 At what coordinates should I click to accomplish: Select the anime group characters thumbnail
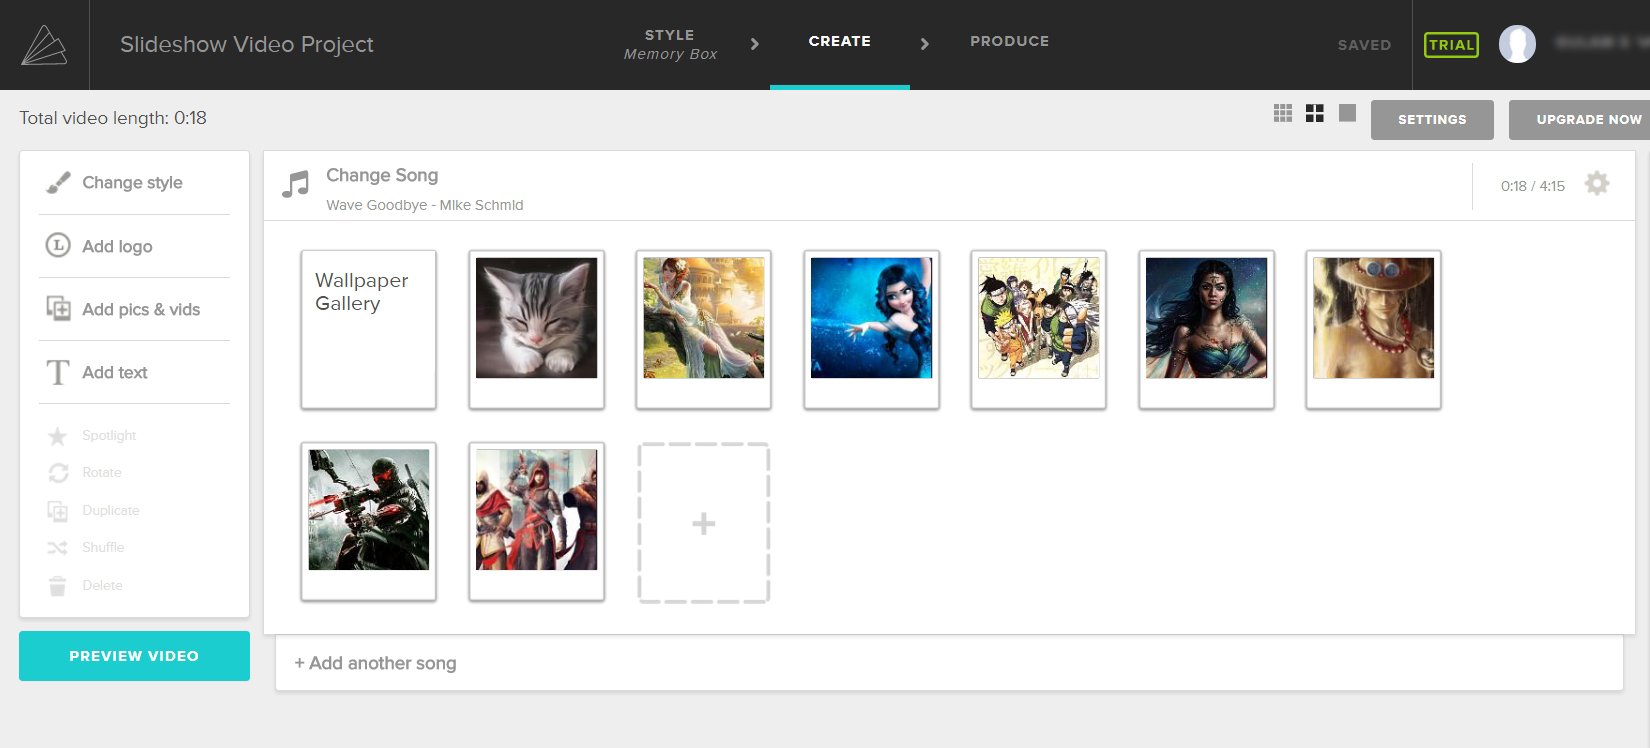click(x=1039, y=330)
